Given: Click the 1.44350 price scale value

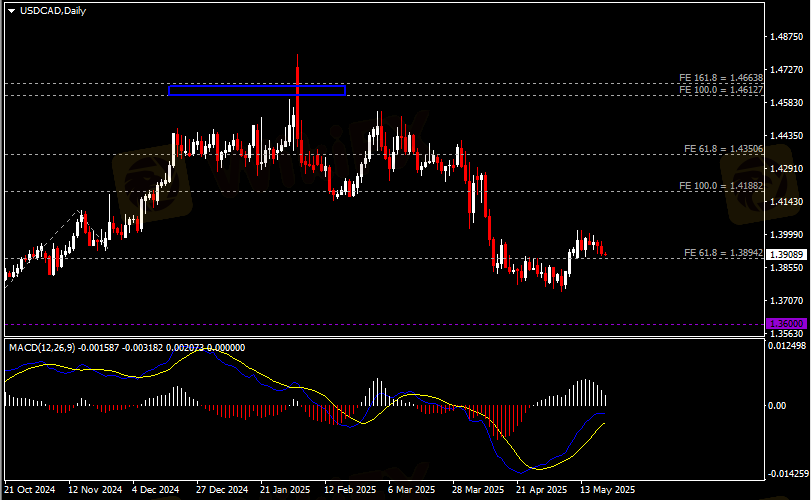Looking at the screenshot, I should point(787,136).
